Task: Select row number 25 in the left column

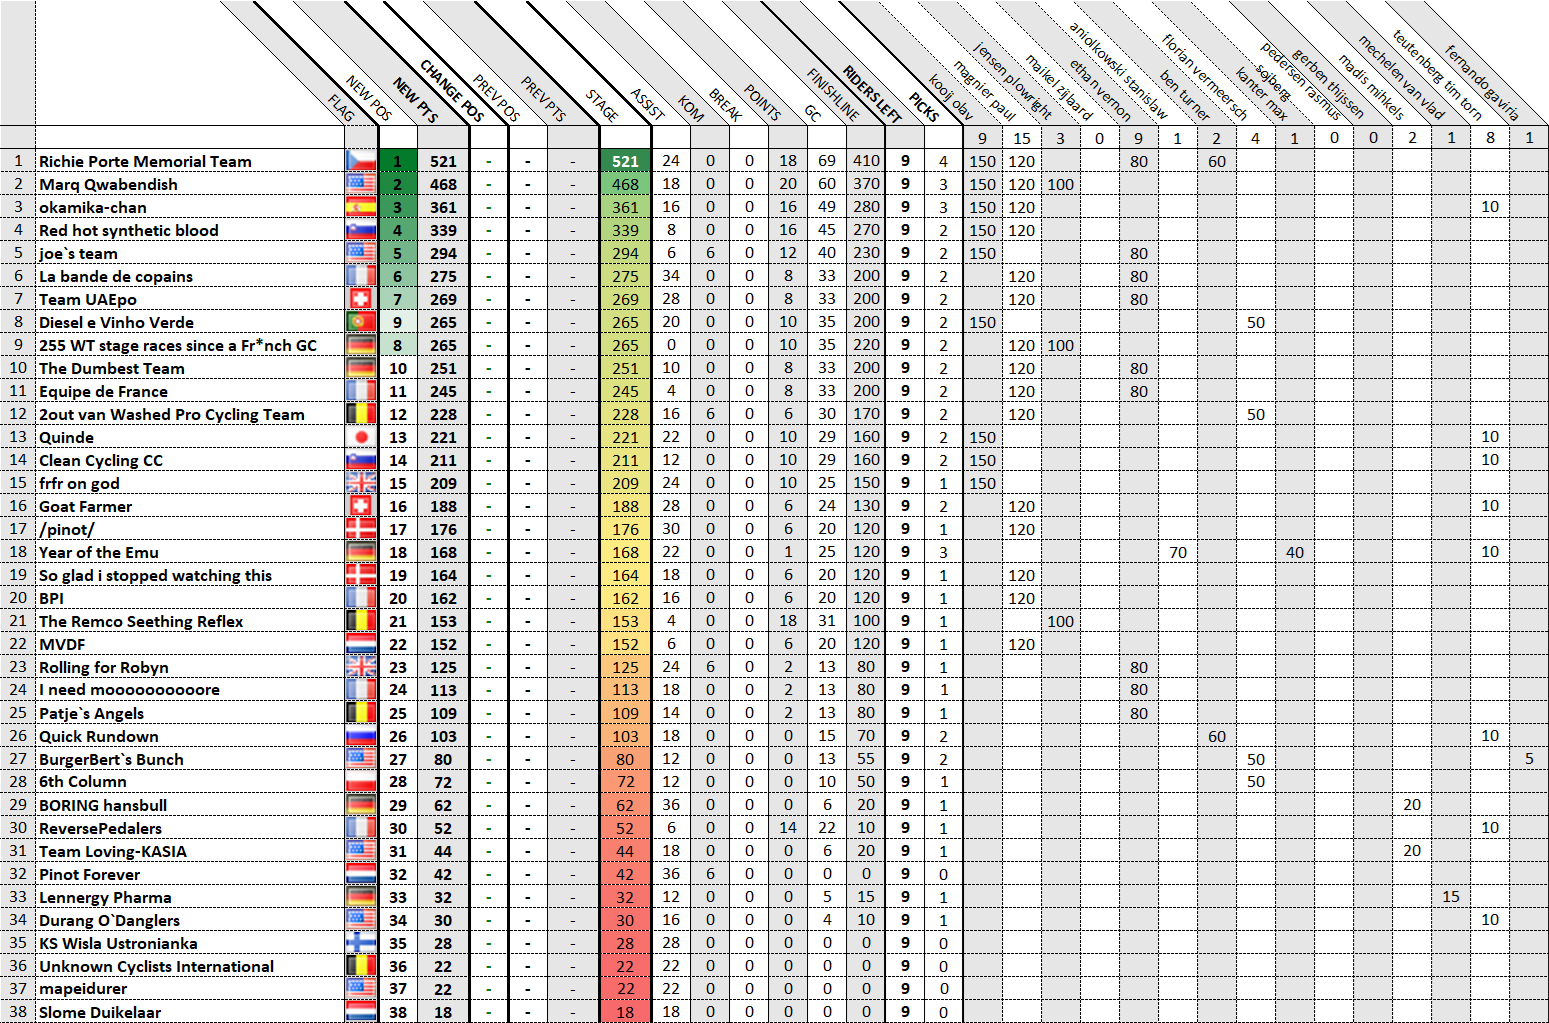Action: click(x=18, y=713)
